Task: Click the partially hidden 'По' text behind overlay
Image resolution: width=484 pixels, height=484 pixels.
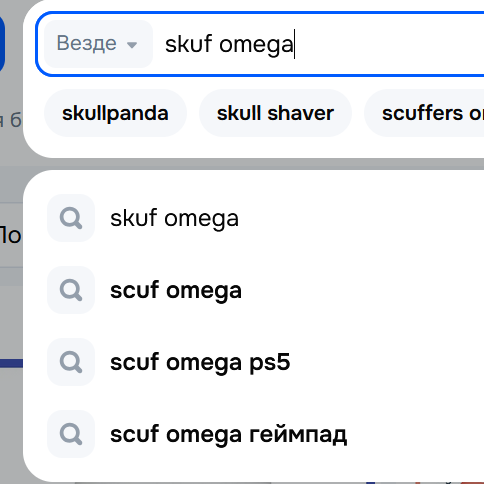Action: [11, 235]
